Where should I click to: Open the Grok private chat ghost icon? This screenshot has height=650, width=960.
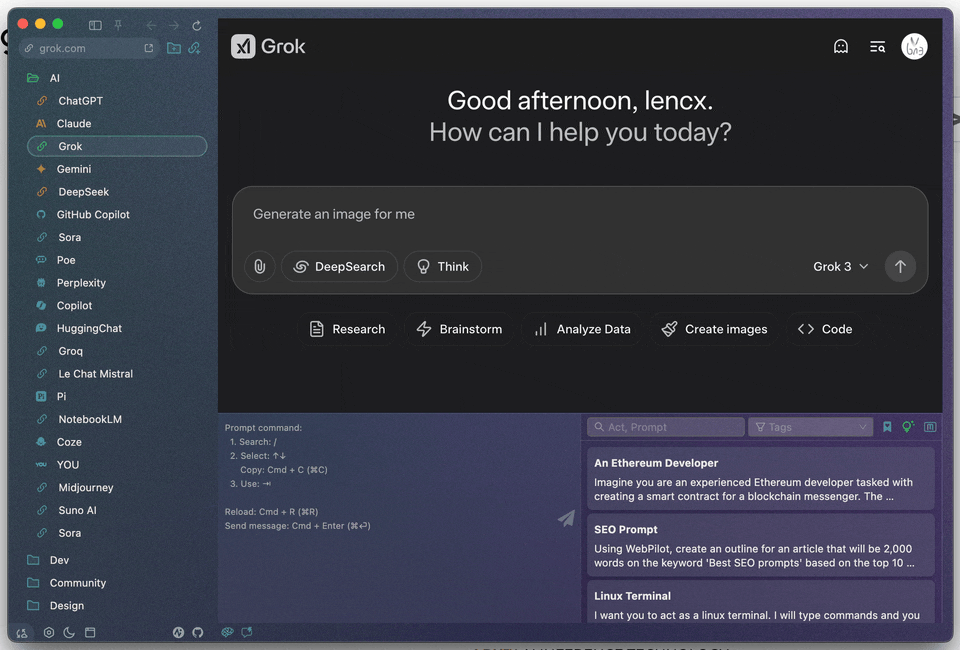pyautogui.click(x=841, y=47)
